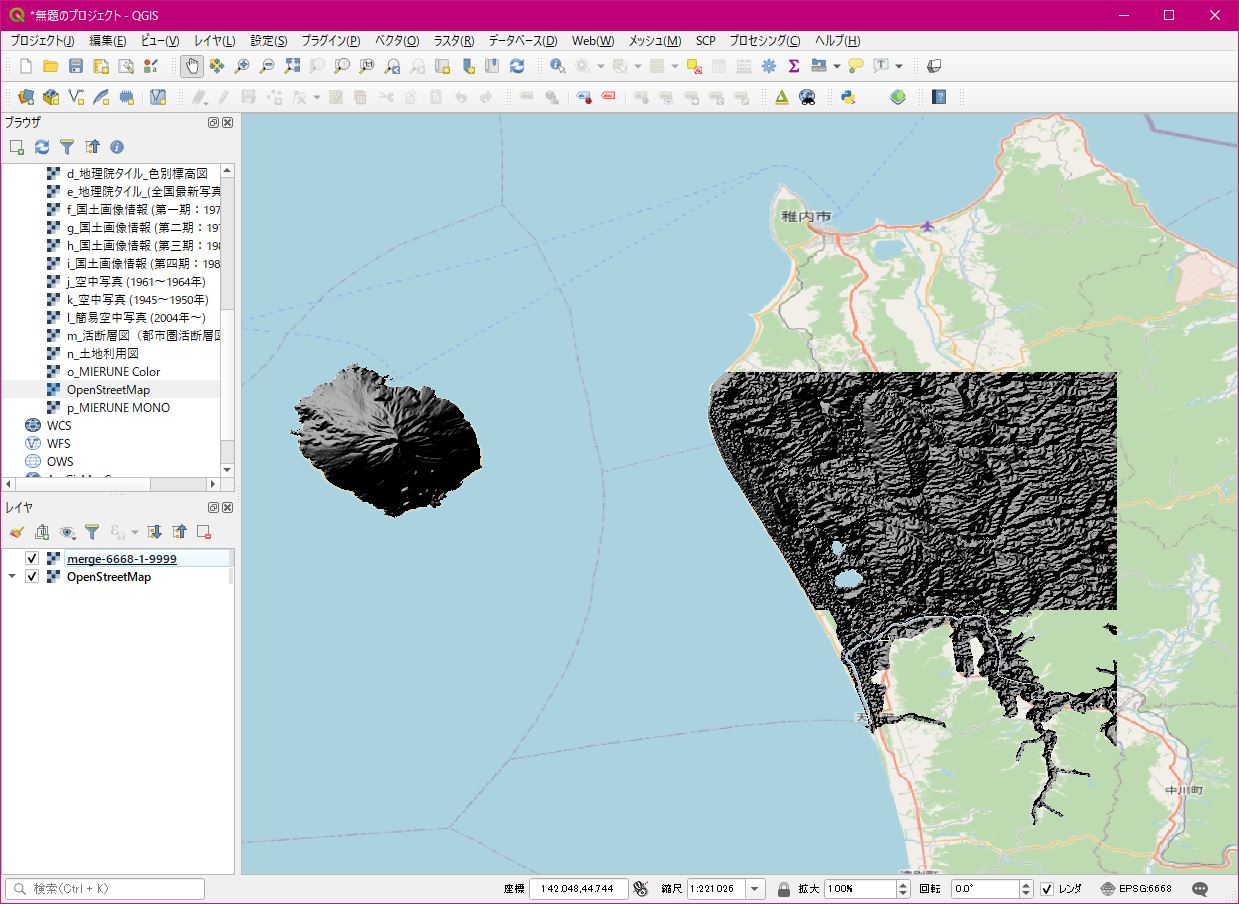
Task: Click the Filter Legend funnel in Layers panel
Action: point(92,532)
